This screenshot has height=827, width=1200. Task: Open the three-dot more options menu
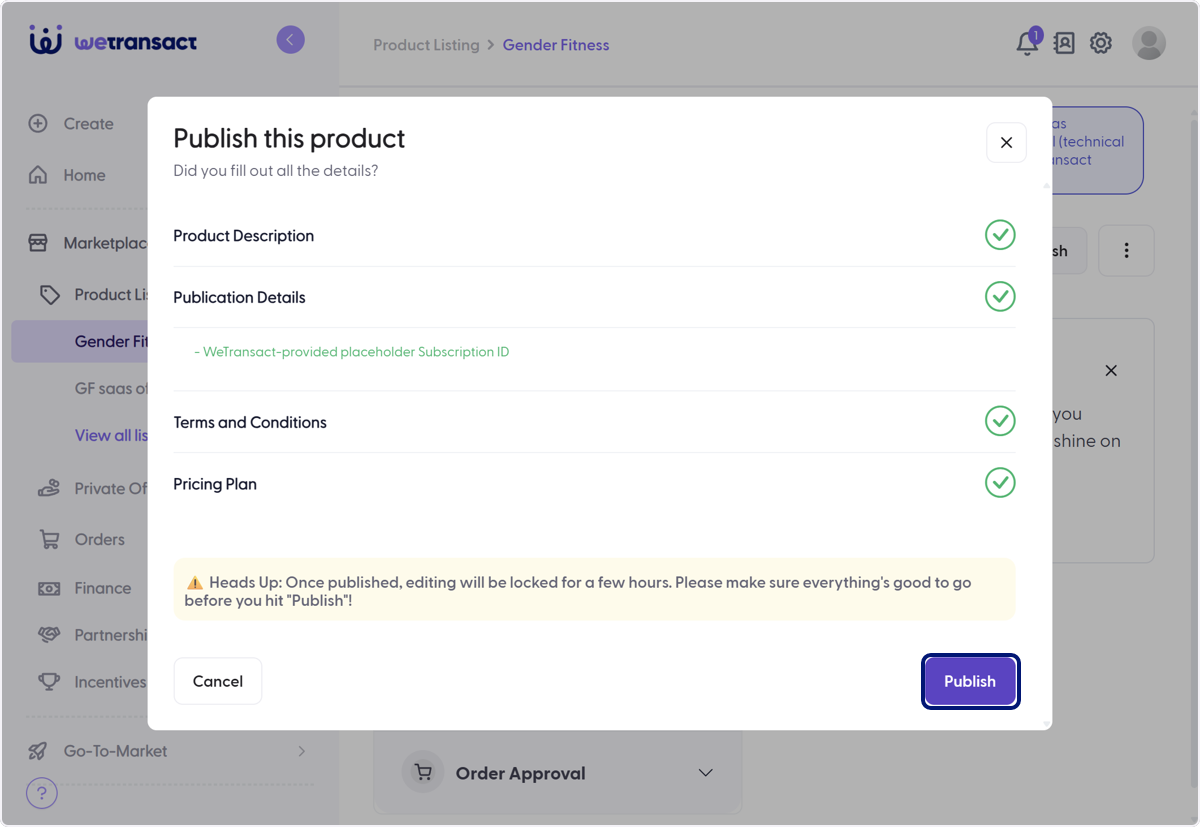tap(1126, 251)
